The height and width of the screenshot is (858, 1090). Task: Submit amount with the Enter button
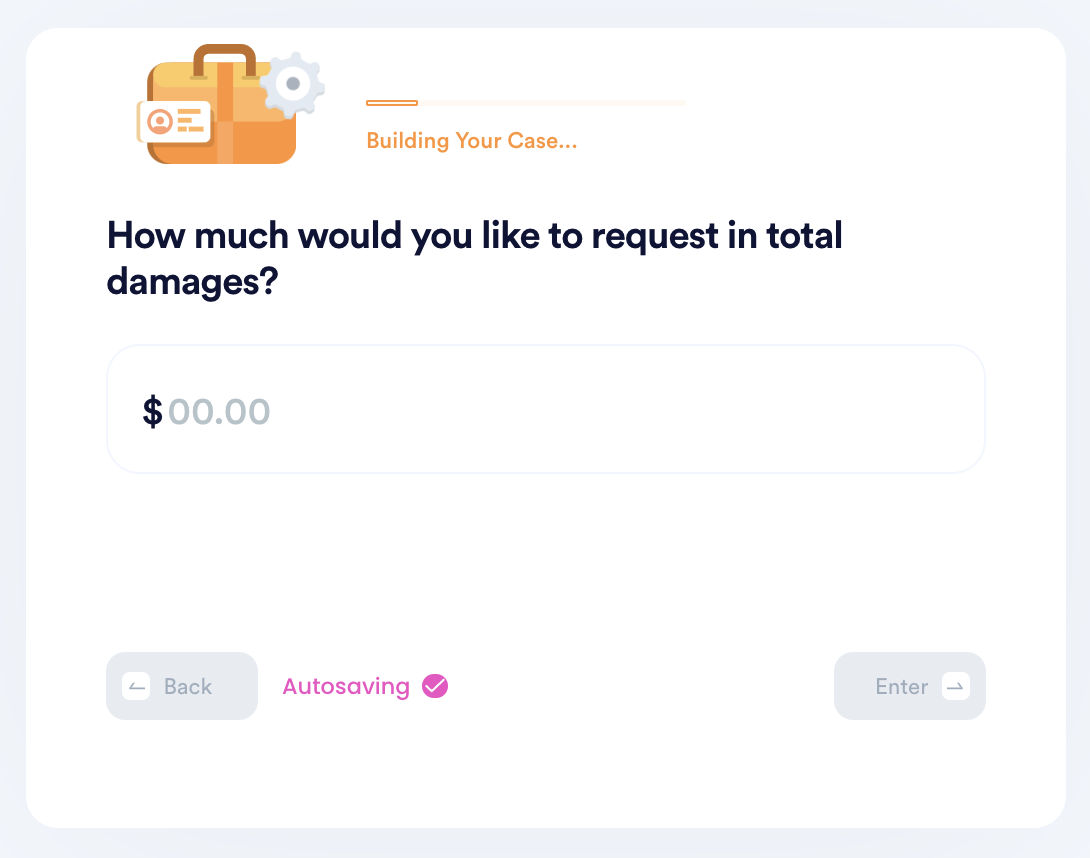click(x=910, y=686)
